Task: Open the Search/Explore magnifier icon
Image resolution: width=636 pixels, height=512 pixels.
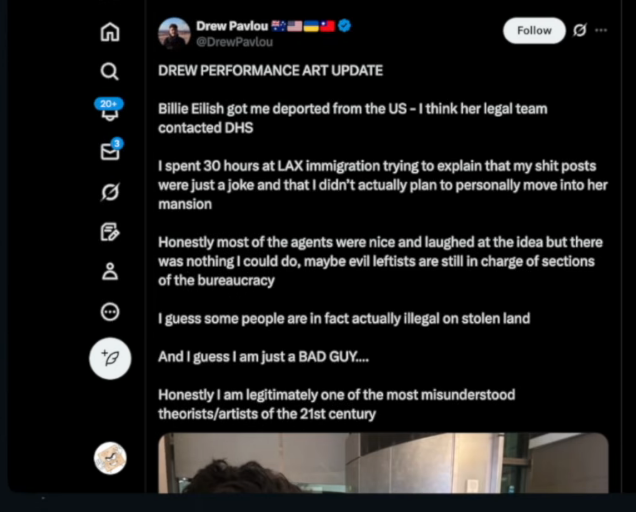Action: click(x=110, y=71)
